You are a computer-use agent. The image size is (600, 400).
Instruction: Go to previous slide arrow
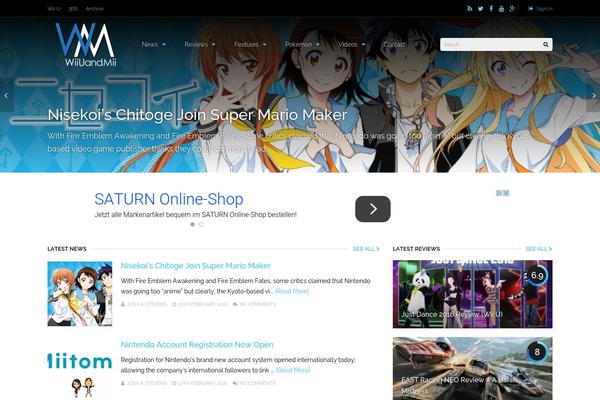(6, 95)
